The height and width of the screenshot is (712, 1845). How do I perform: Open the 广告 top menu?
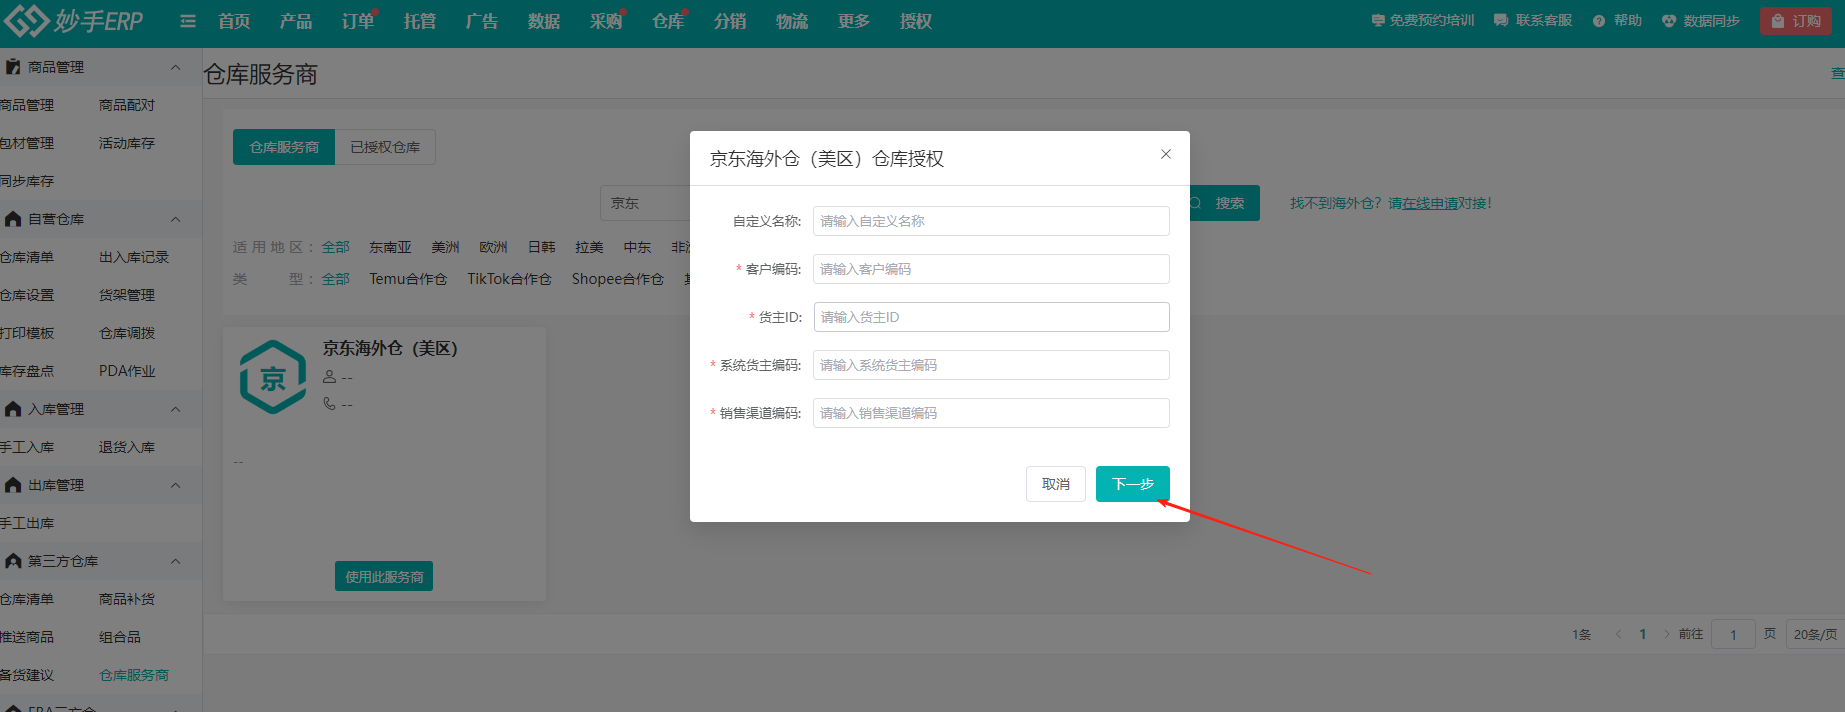coord(482,21)
